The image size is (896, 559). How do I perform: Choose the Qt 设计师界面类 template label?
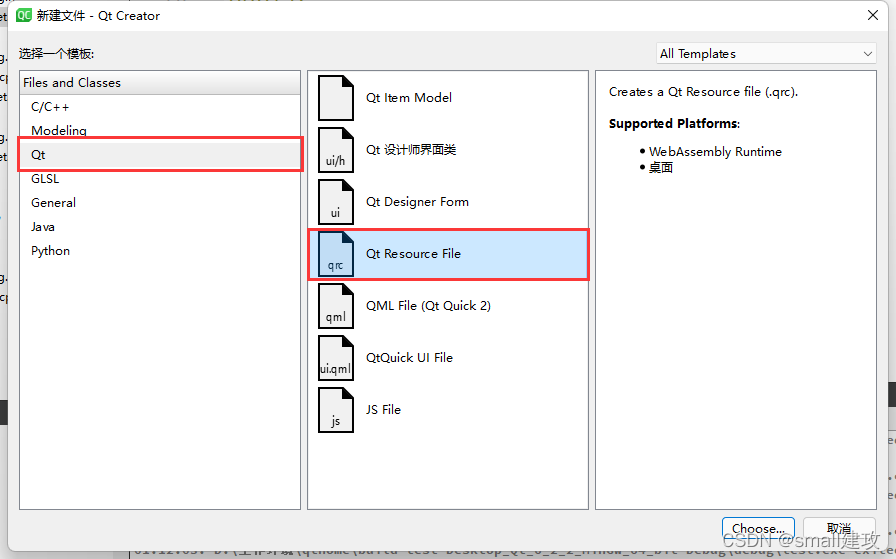point(411,150)
